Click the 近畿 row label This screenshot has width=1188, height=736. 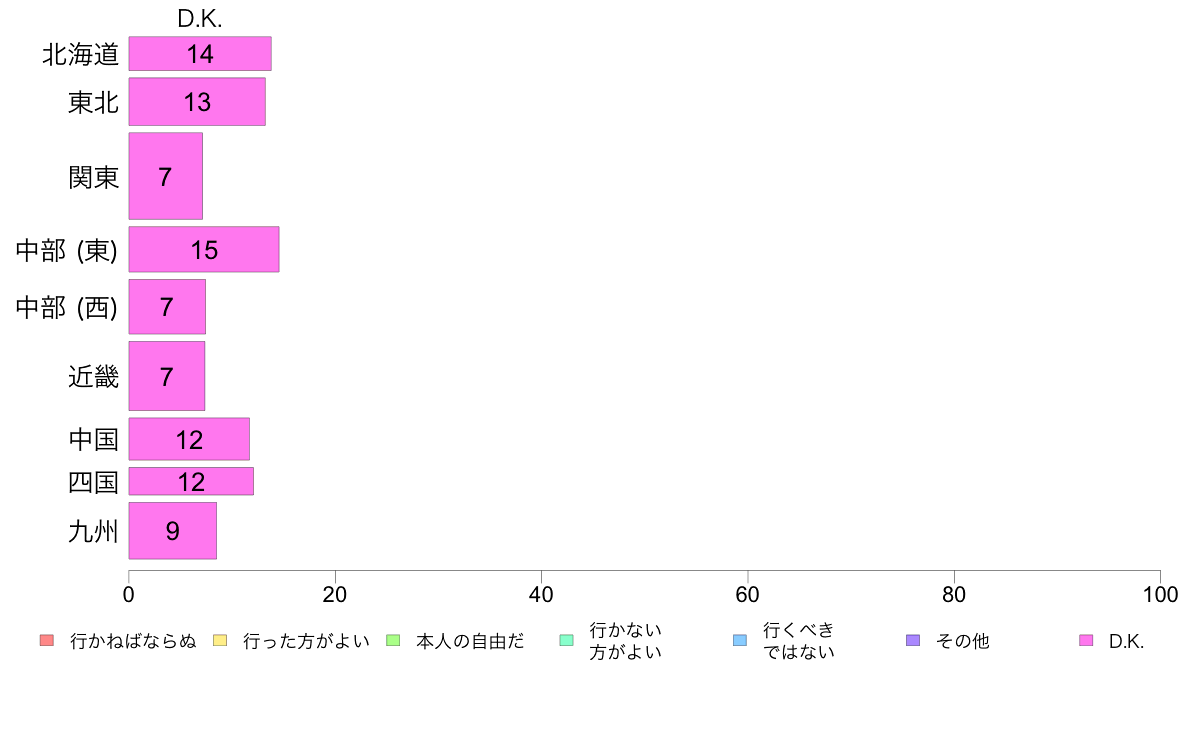pos(93,377)
